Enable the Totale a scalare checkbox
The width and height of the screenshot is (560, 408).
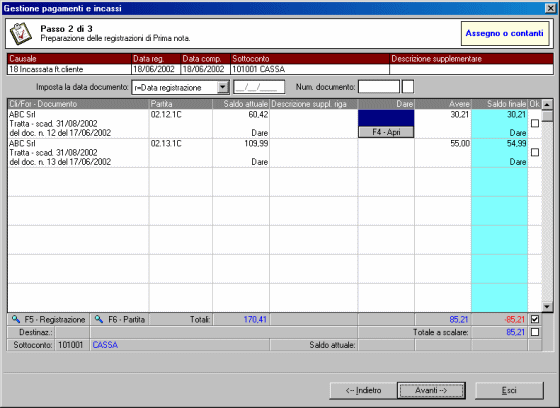click(x=535, y=332)
